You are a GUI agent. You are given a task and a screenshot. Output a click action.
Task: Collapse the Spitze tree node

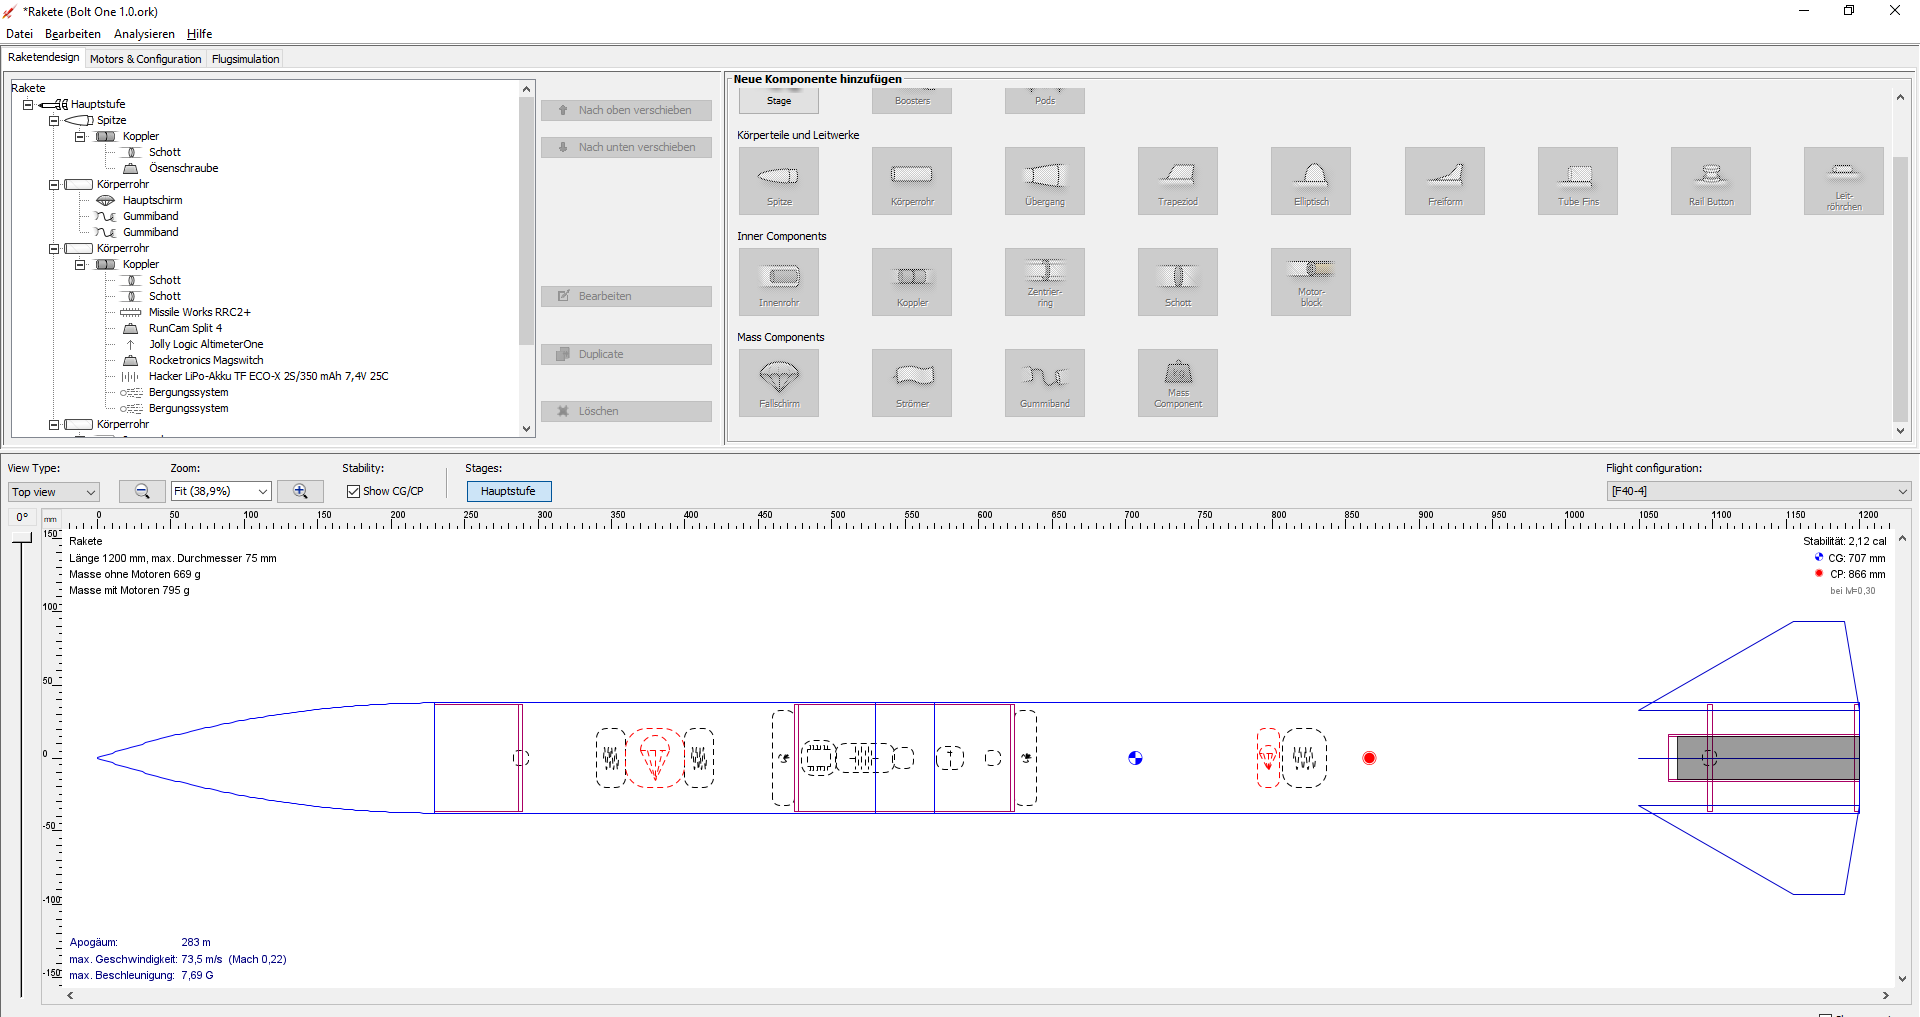(55, 120)
